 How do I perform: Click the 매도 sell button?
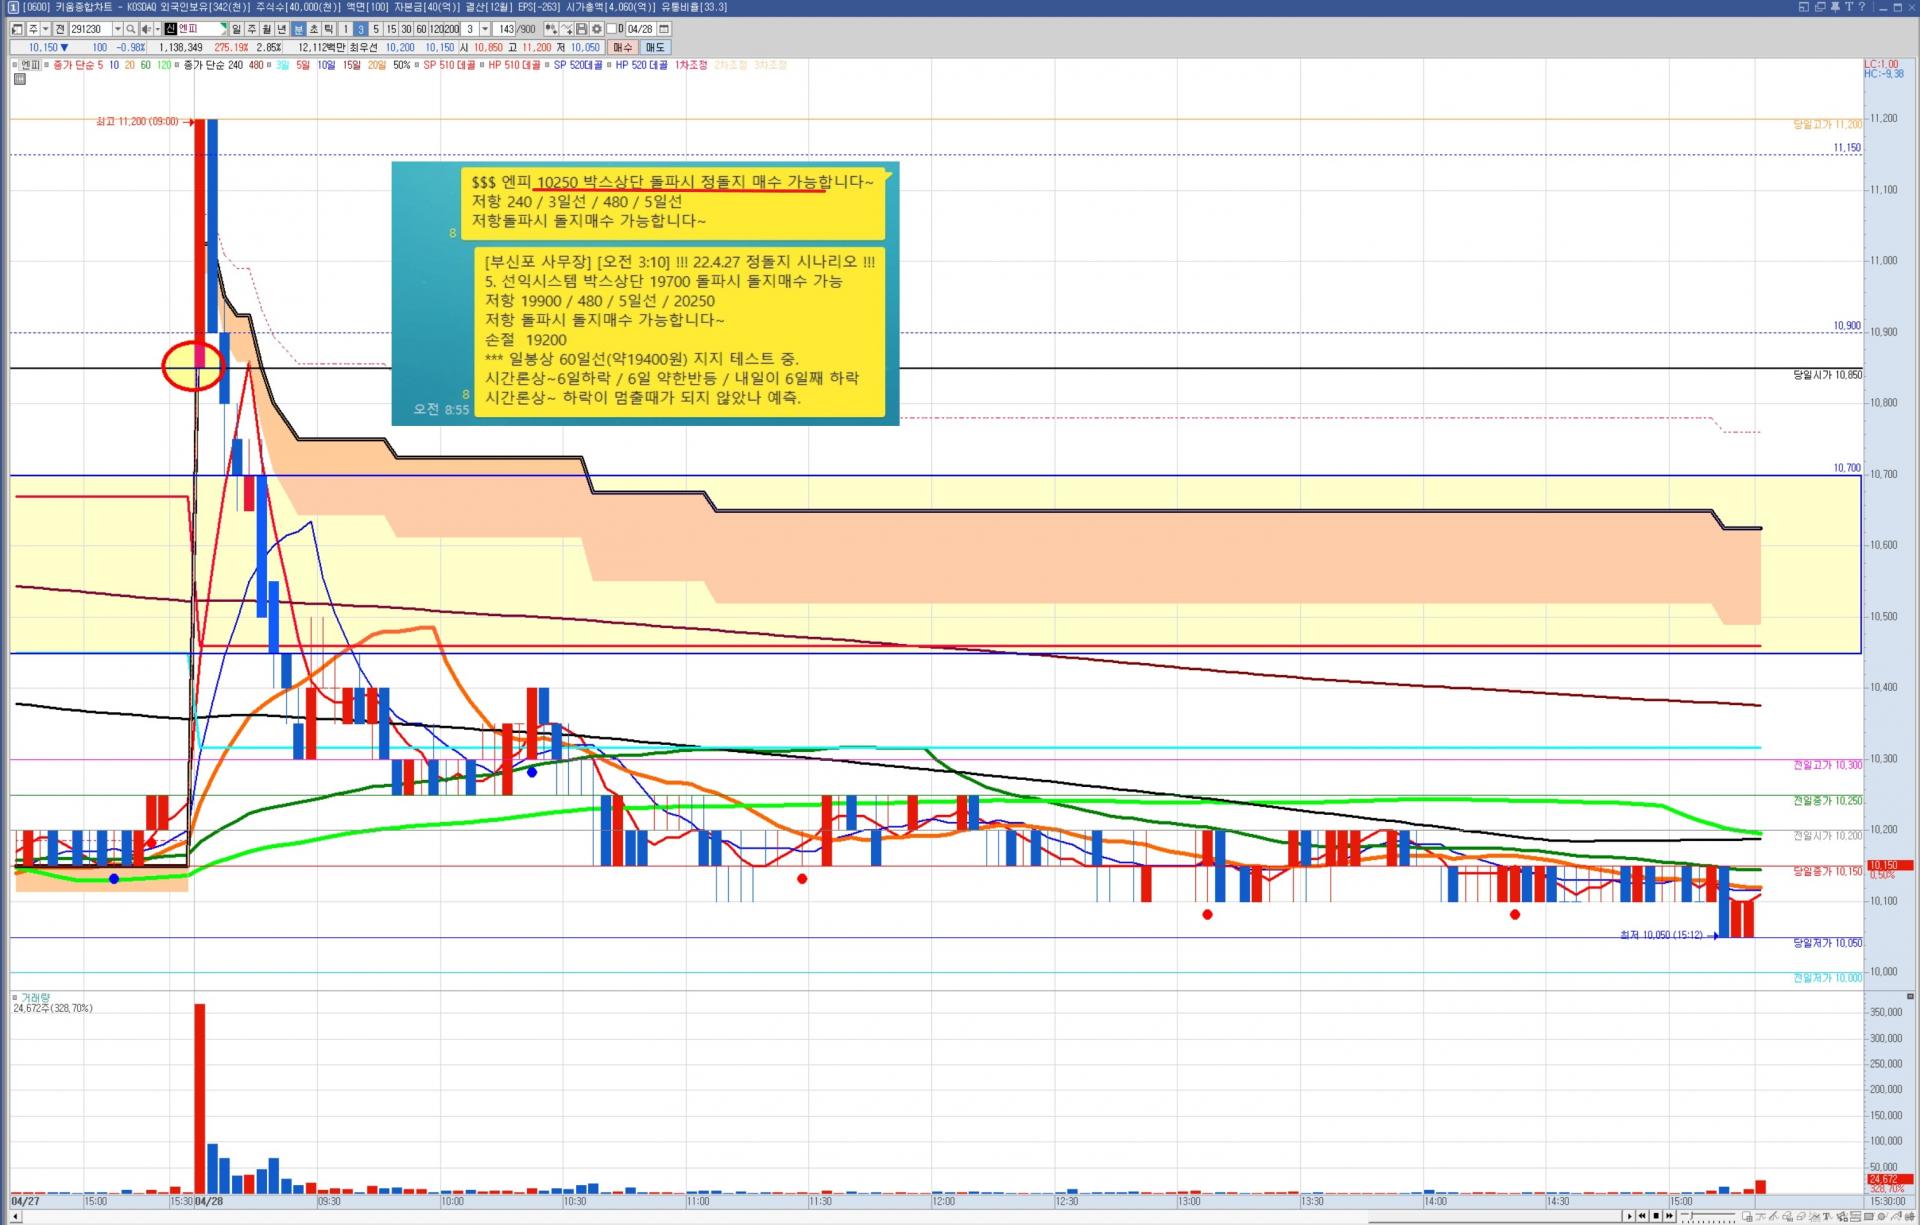(x=655, y=47)
